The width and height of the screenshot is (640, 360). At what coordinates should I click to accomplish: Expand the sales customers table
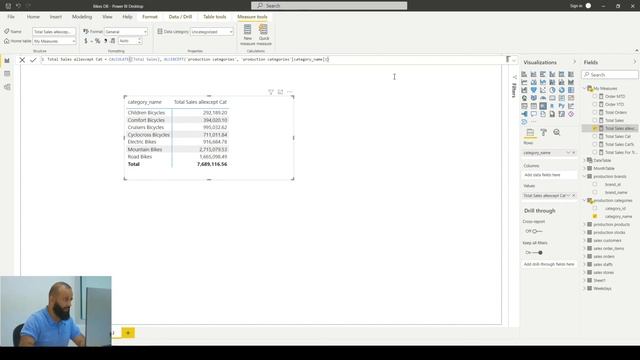coord(585,240)
